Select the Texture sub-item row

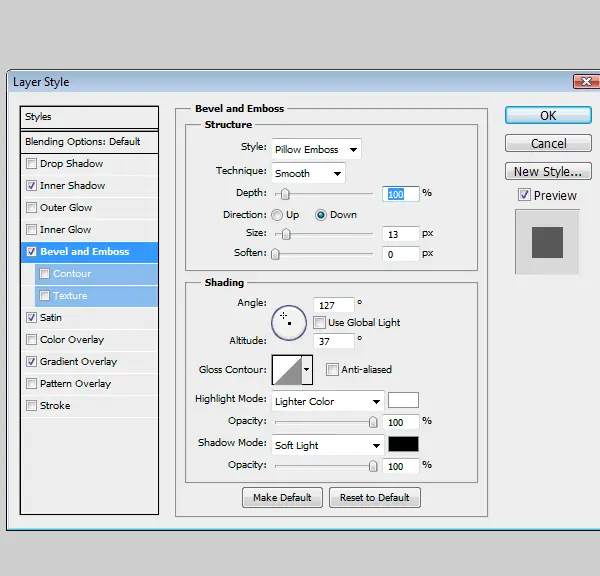pyautogui.click(x=96, y=296)
